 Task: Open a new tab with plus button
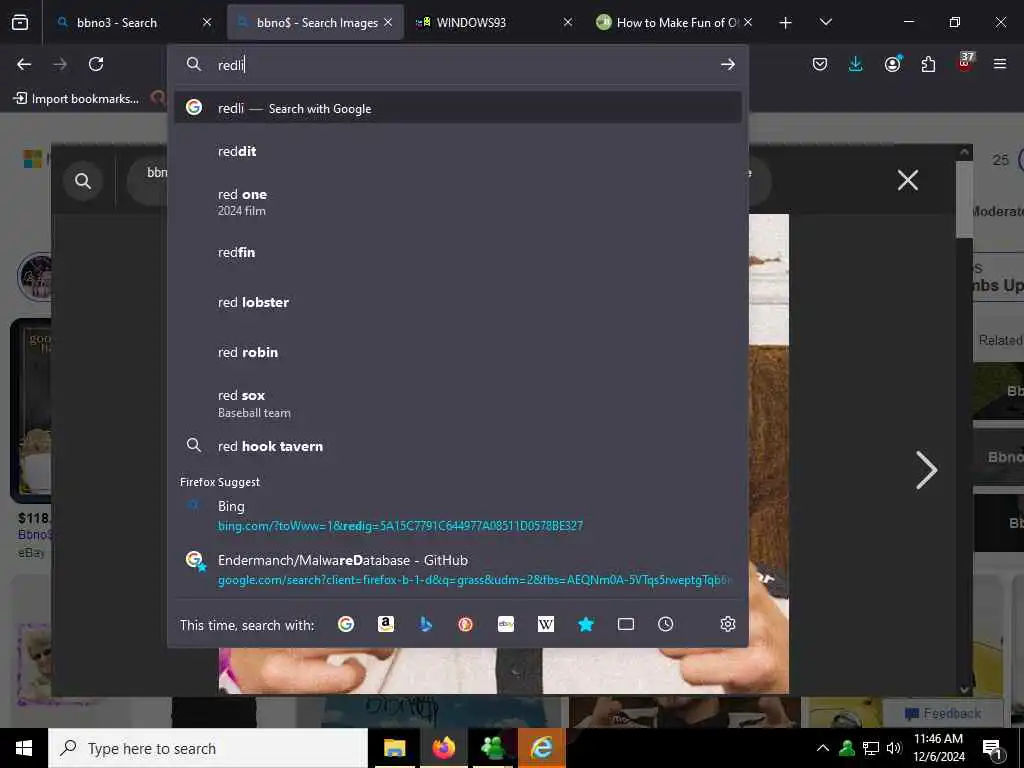coord(786,23)
